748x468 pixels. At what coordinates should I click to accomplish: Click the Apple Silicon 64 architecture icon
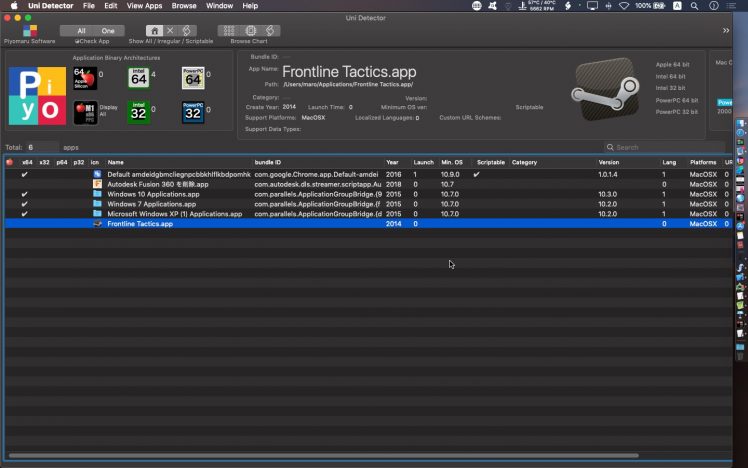(x=85, y=79)
